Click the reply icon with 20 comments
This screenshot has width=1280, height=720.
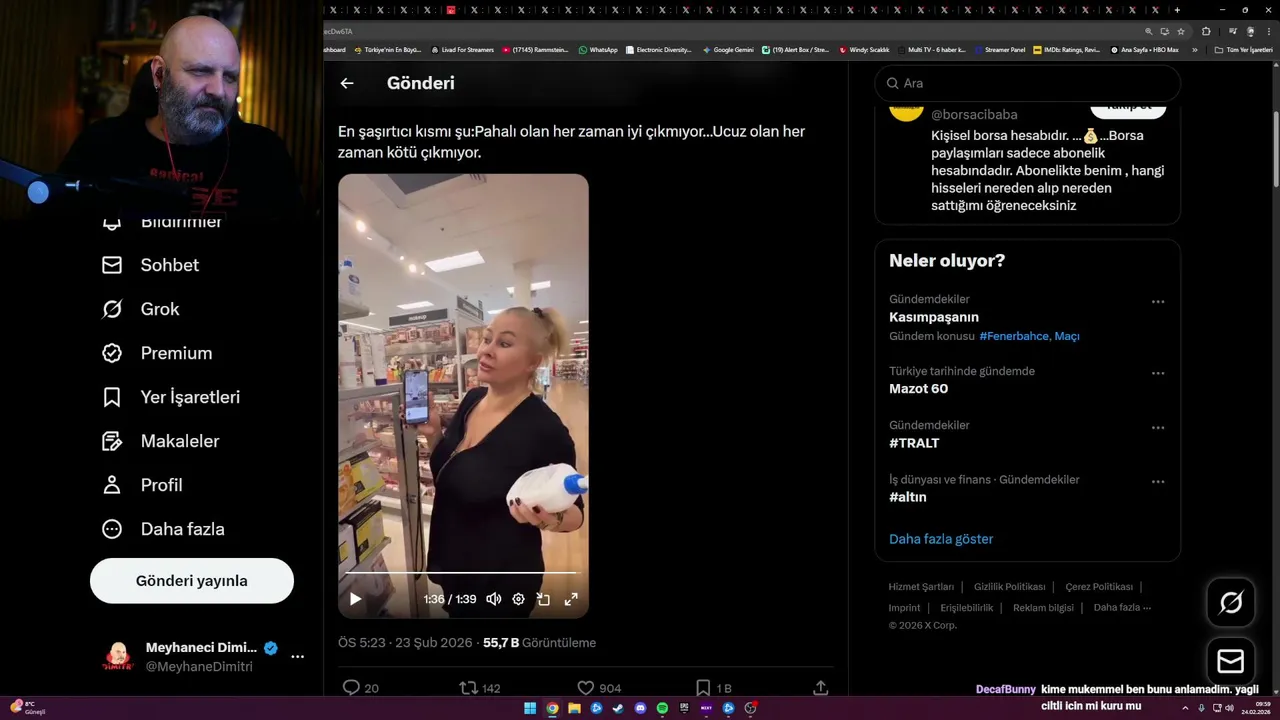tap(351, 688)
